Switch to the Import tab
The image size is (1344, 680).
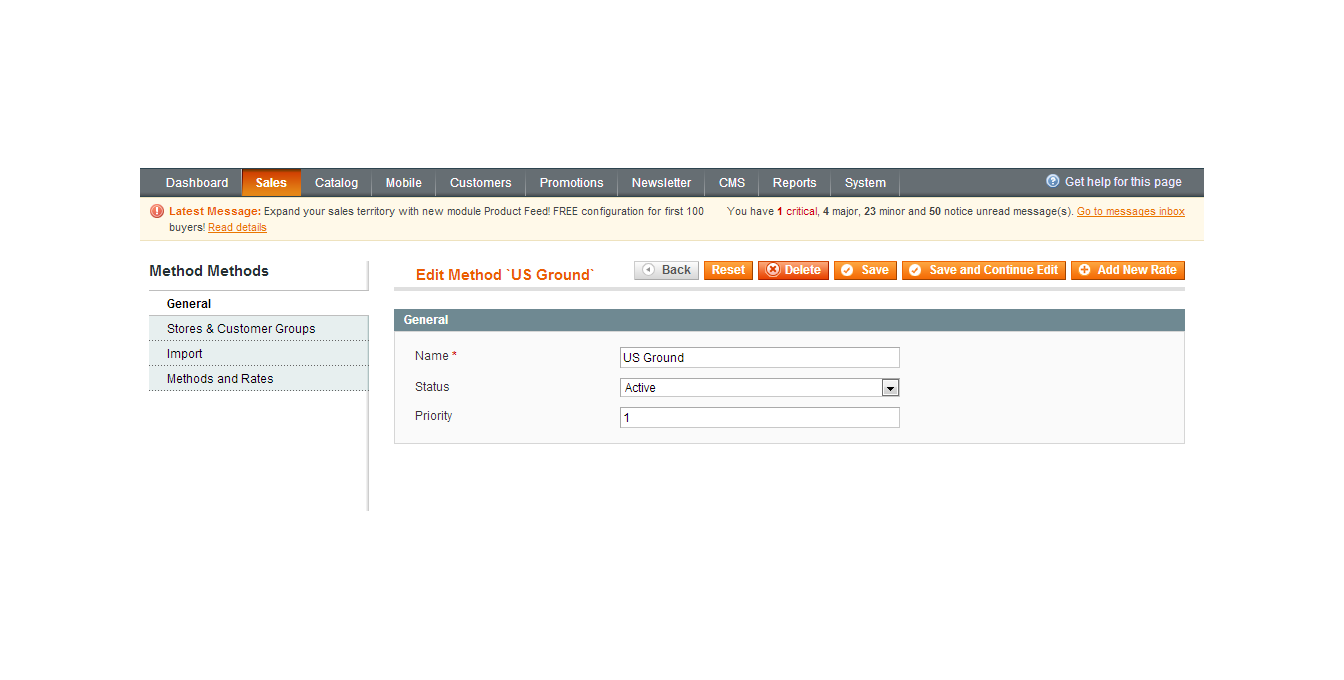click(x=258, y=354)
